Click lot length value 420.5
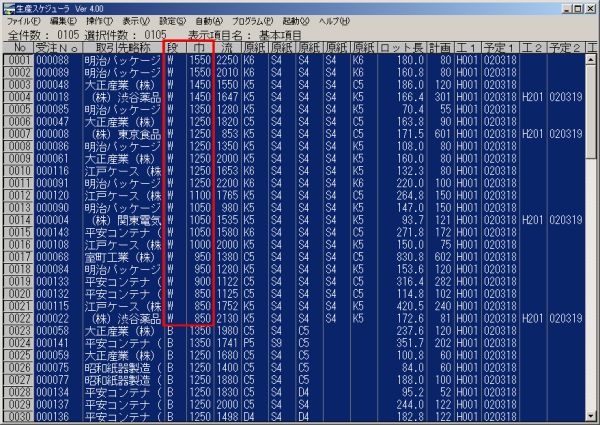This screenshot has height=425, width=600. tap(411, 306)
